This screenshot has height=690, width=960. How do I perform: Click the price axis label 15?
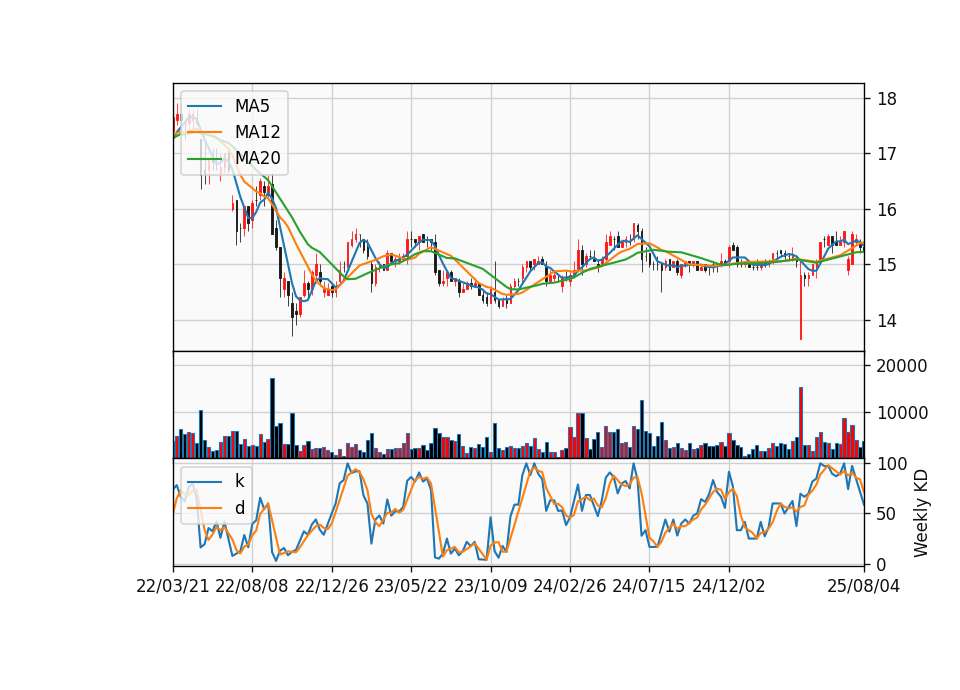click(887, 265)
